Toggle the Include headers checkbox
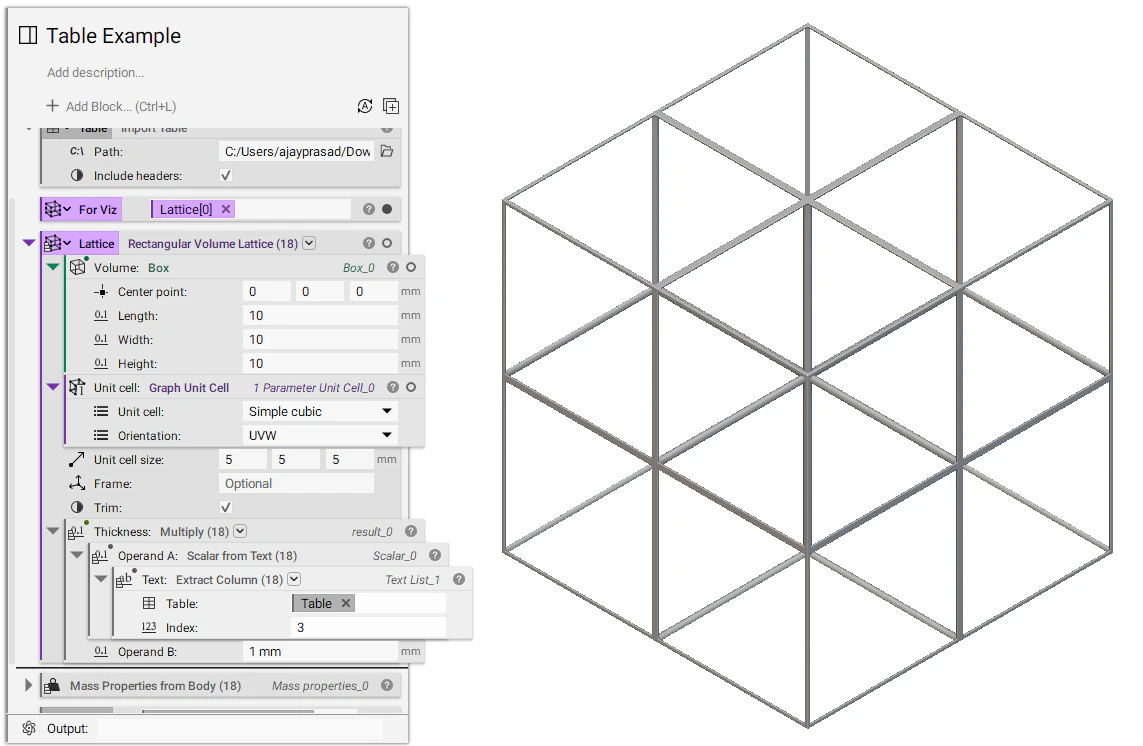 [x=226, y=175]
